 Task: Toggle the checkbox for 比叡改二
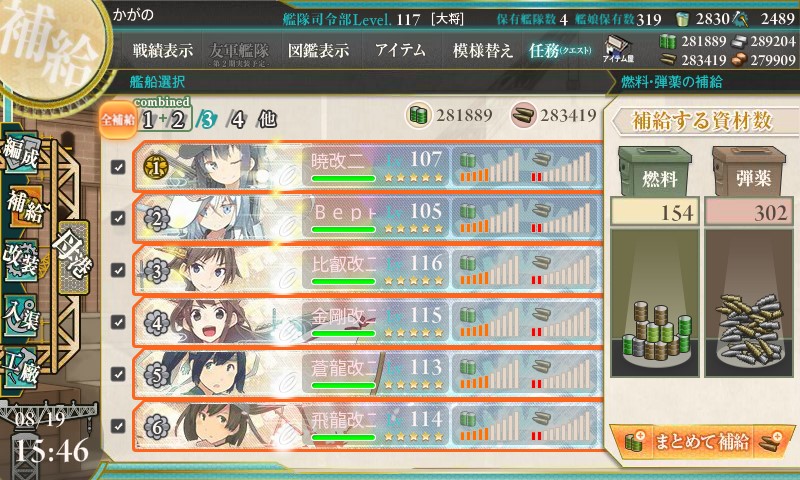118,270
